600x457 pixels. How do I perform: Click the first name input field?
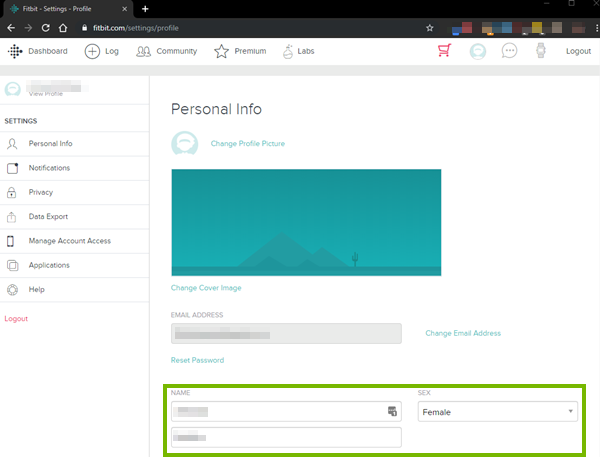(286, 411)
